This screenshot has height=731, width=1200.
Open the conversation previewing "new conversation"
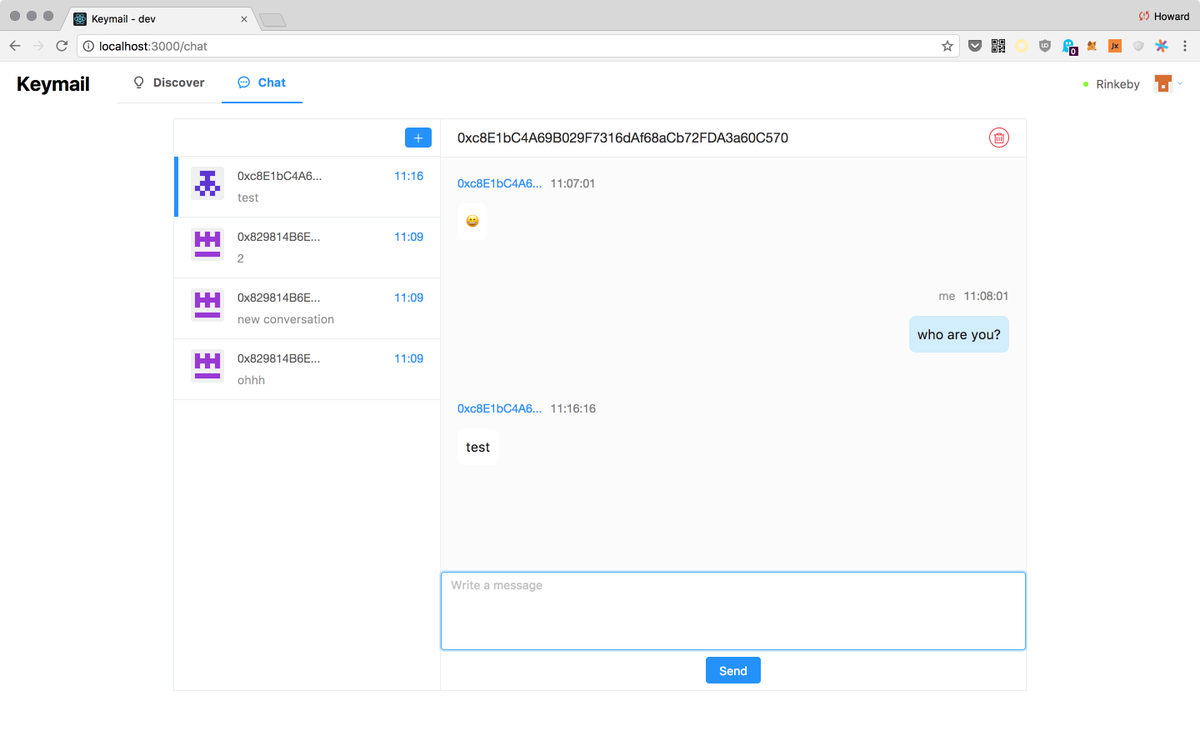point(307,309)
